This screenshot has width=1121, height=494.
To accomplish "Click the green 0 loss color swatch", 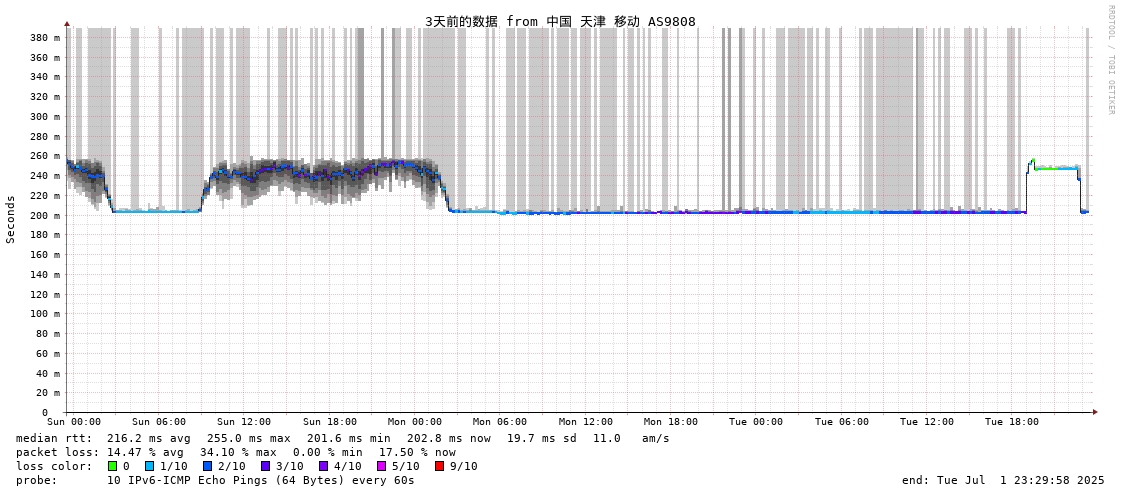I will [112, 466].
